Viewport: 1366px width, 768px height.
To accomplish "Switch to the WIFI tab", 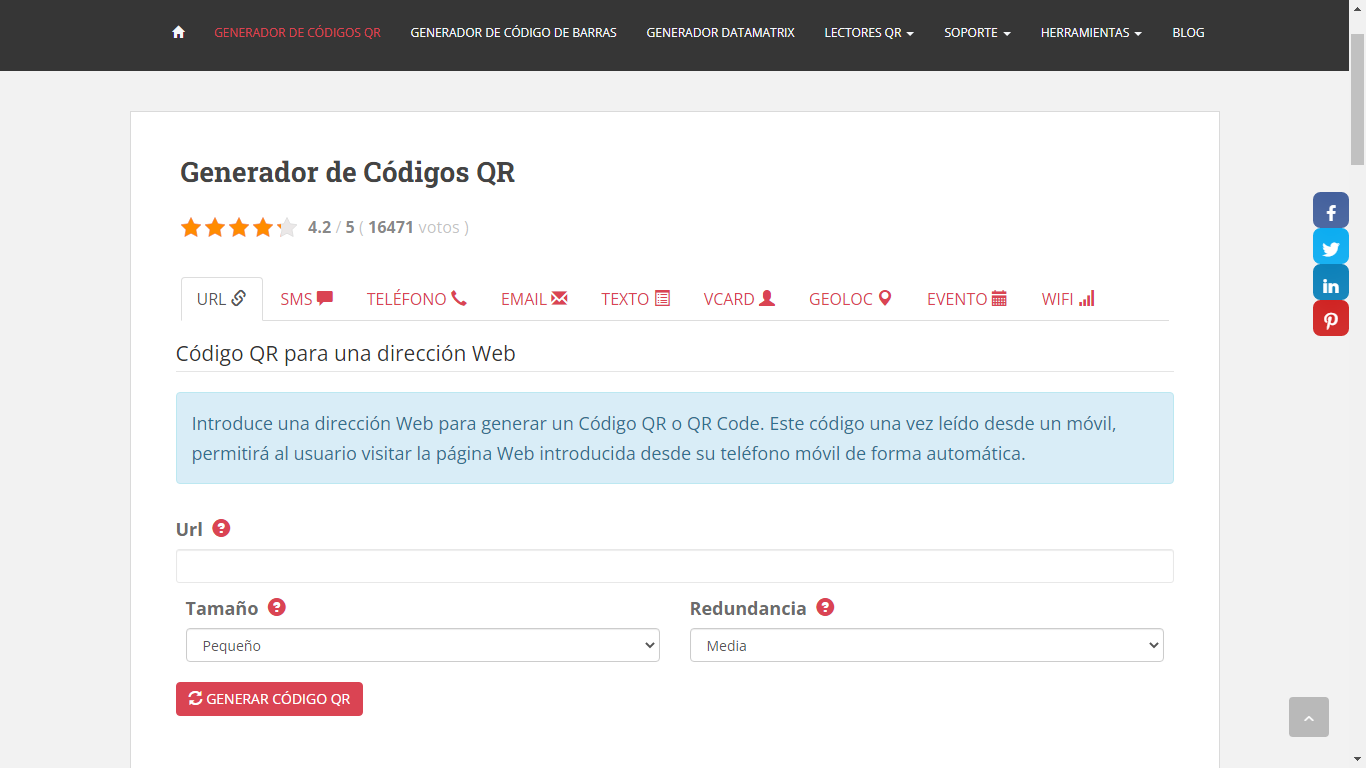I will (x=1067, y=299).
